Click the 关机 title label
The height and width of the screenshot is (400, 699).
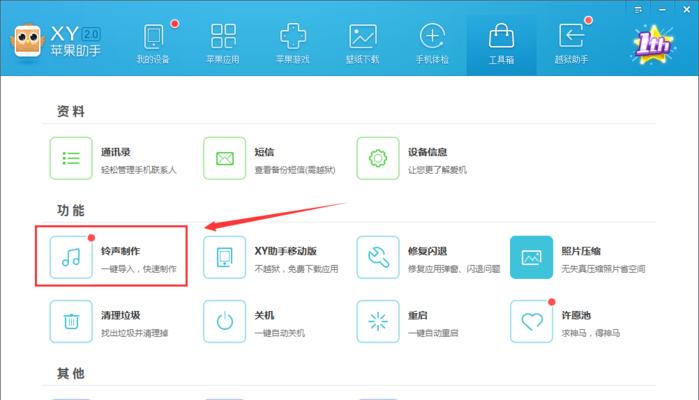264,315
